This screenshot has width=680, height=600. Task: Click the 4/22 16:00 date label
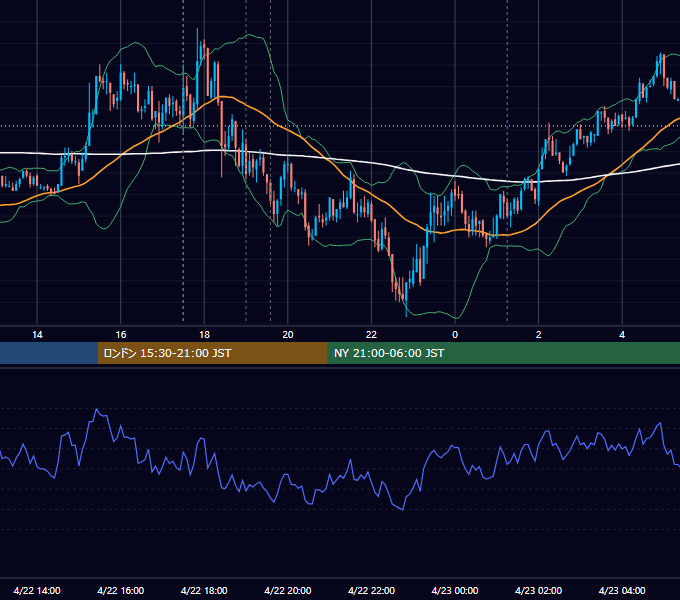coord(121,590)
